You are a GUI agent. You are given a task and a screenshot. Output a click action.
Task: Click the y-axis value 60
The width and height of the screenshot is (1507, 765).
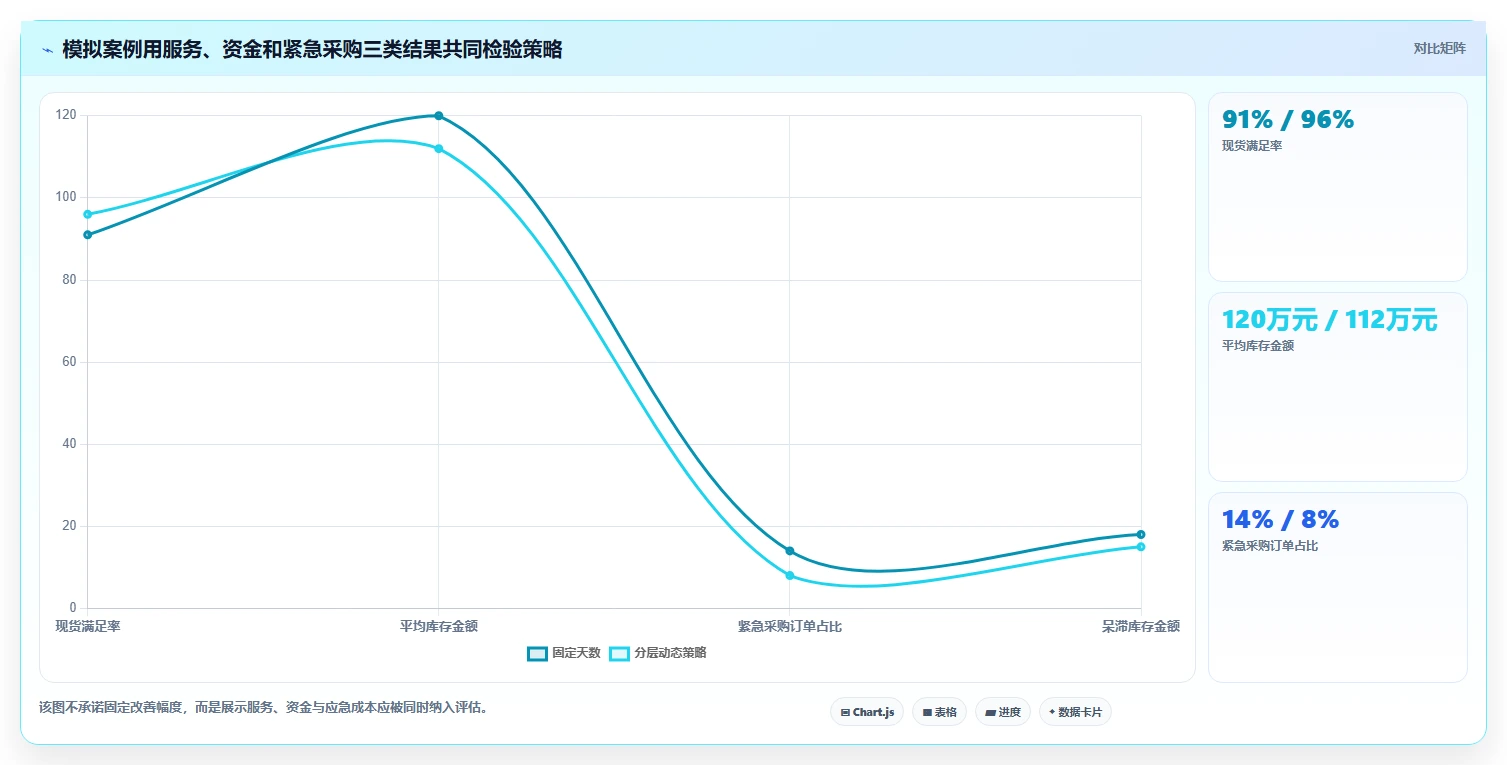(69, 361)
